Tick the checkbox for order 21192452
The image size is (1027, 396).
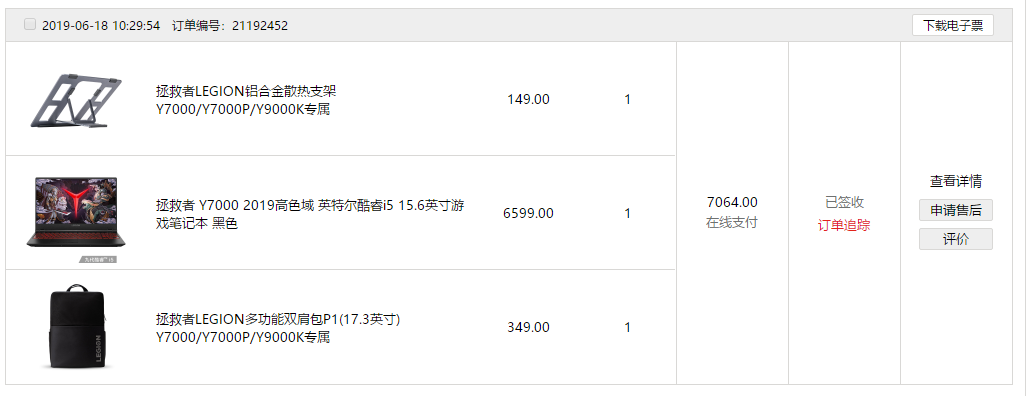29,24
